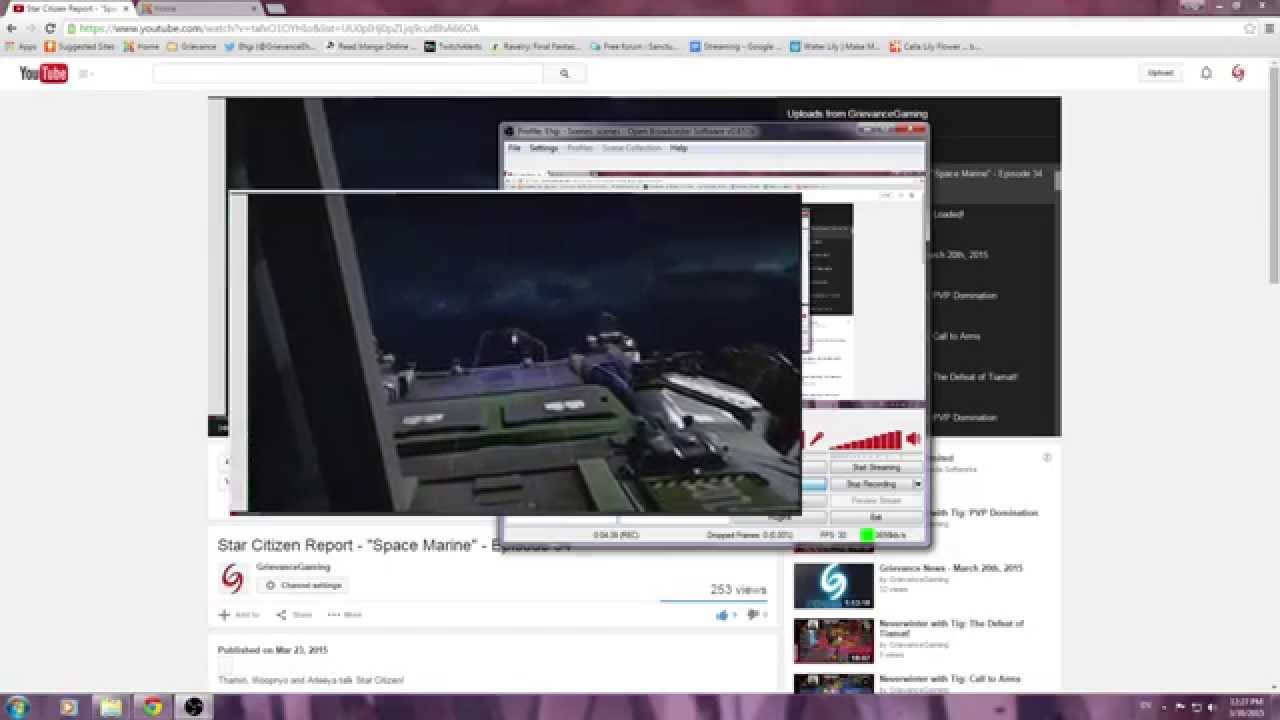The height and width of the screenshot is (720, 1280).
Task: Open Chrome from the taskbar
Action: tap(152, 707)
